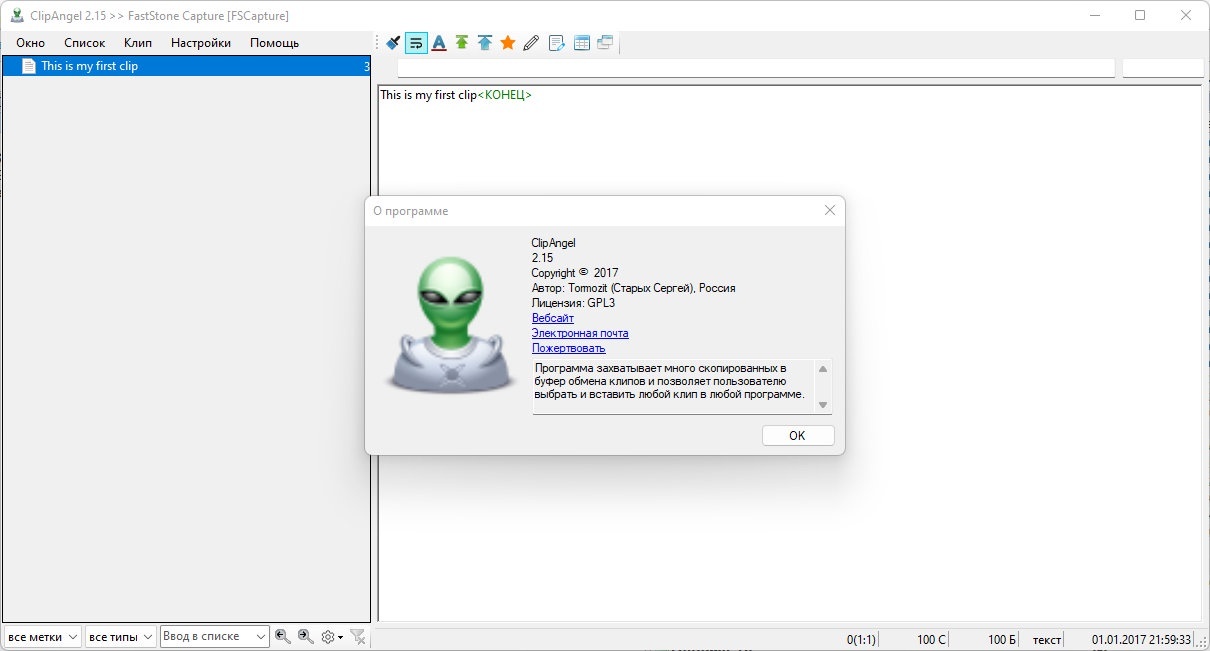Click the author line "Автор: Tormozit"
The height and width of the screenshot is (651, 1210).
tap(634, 288)
